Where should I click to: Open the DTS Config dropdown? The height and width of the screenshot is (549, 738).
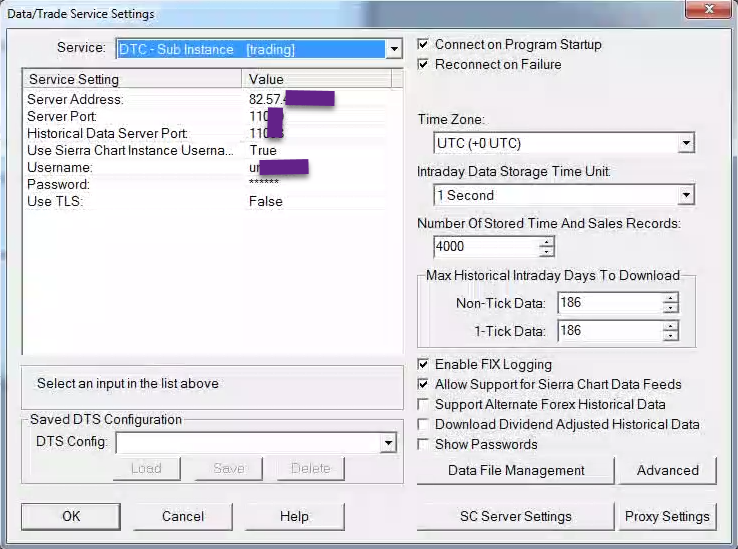388,443
